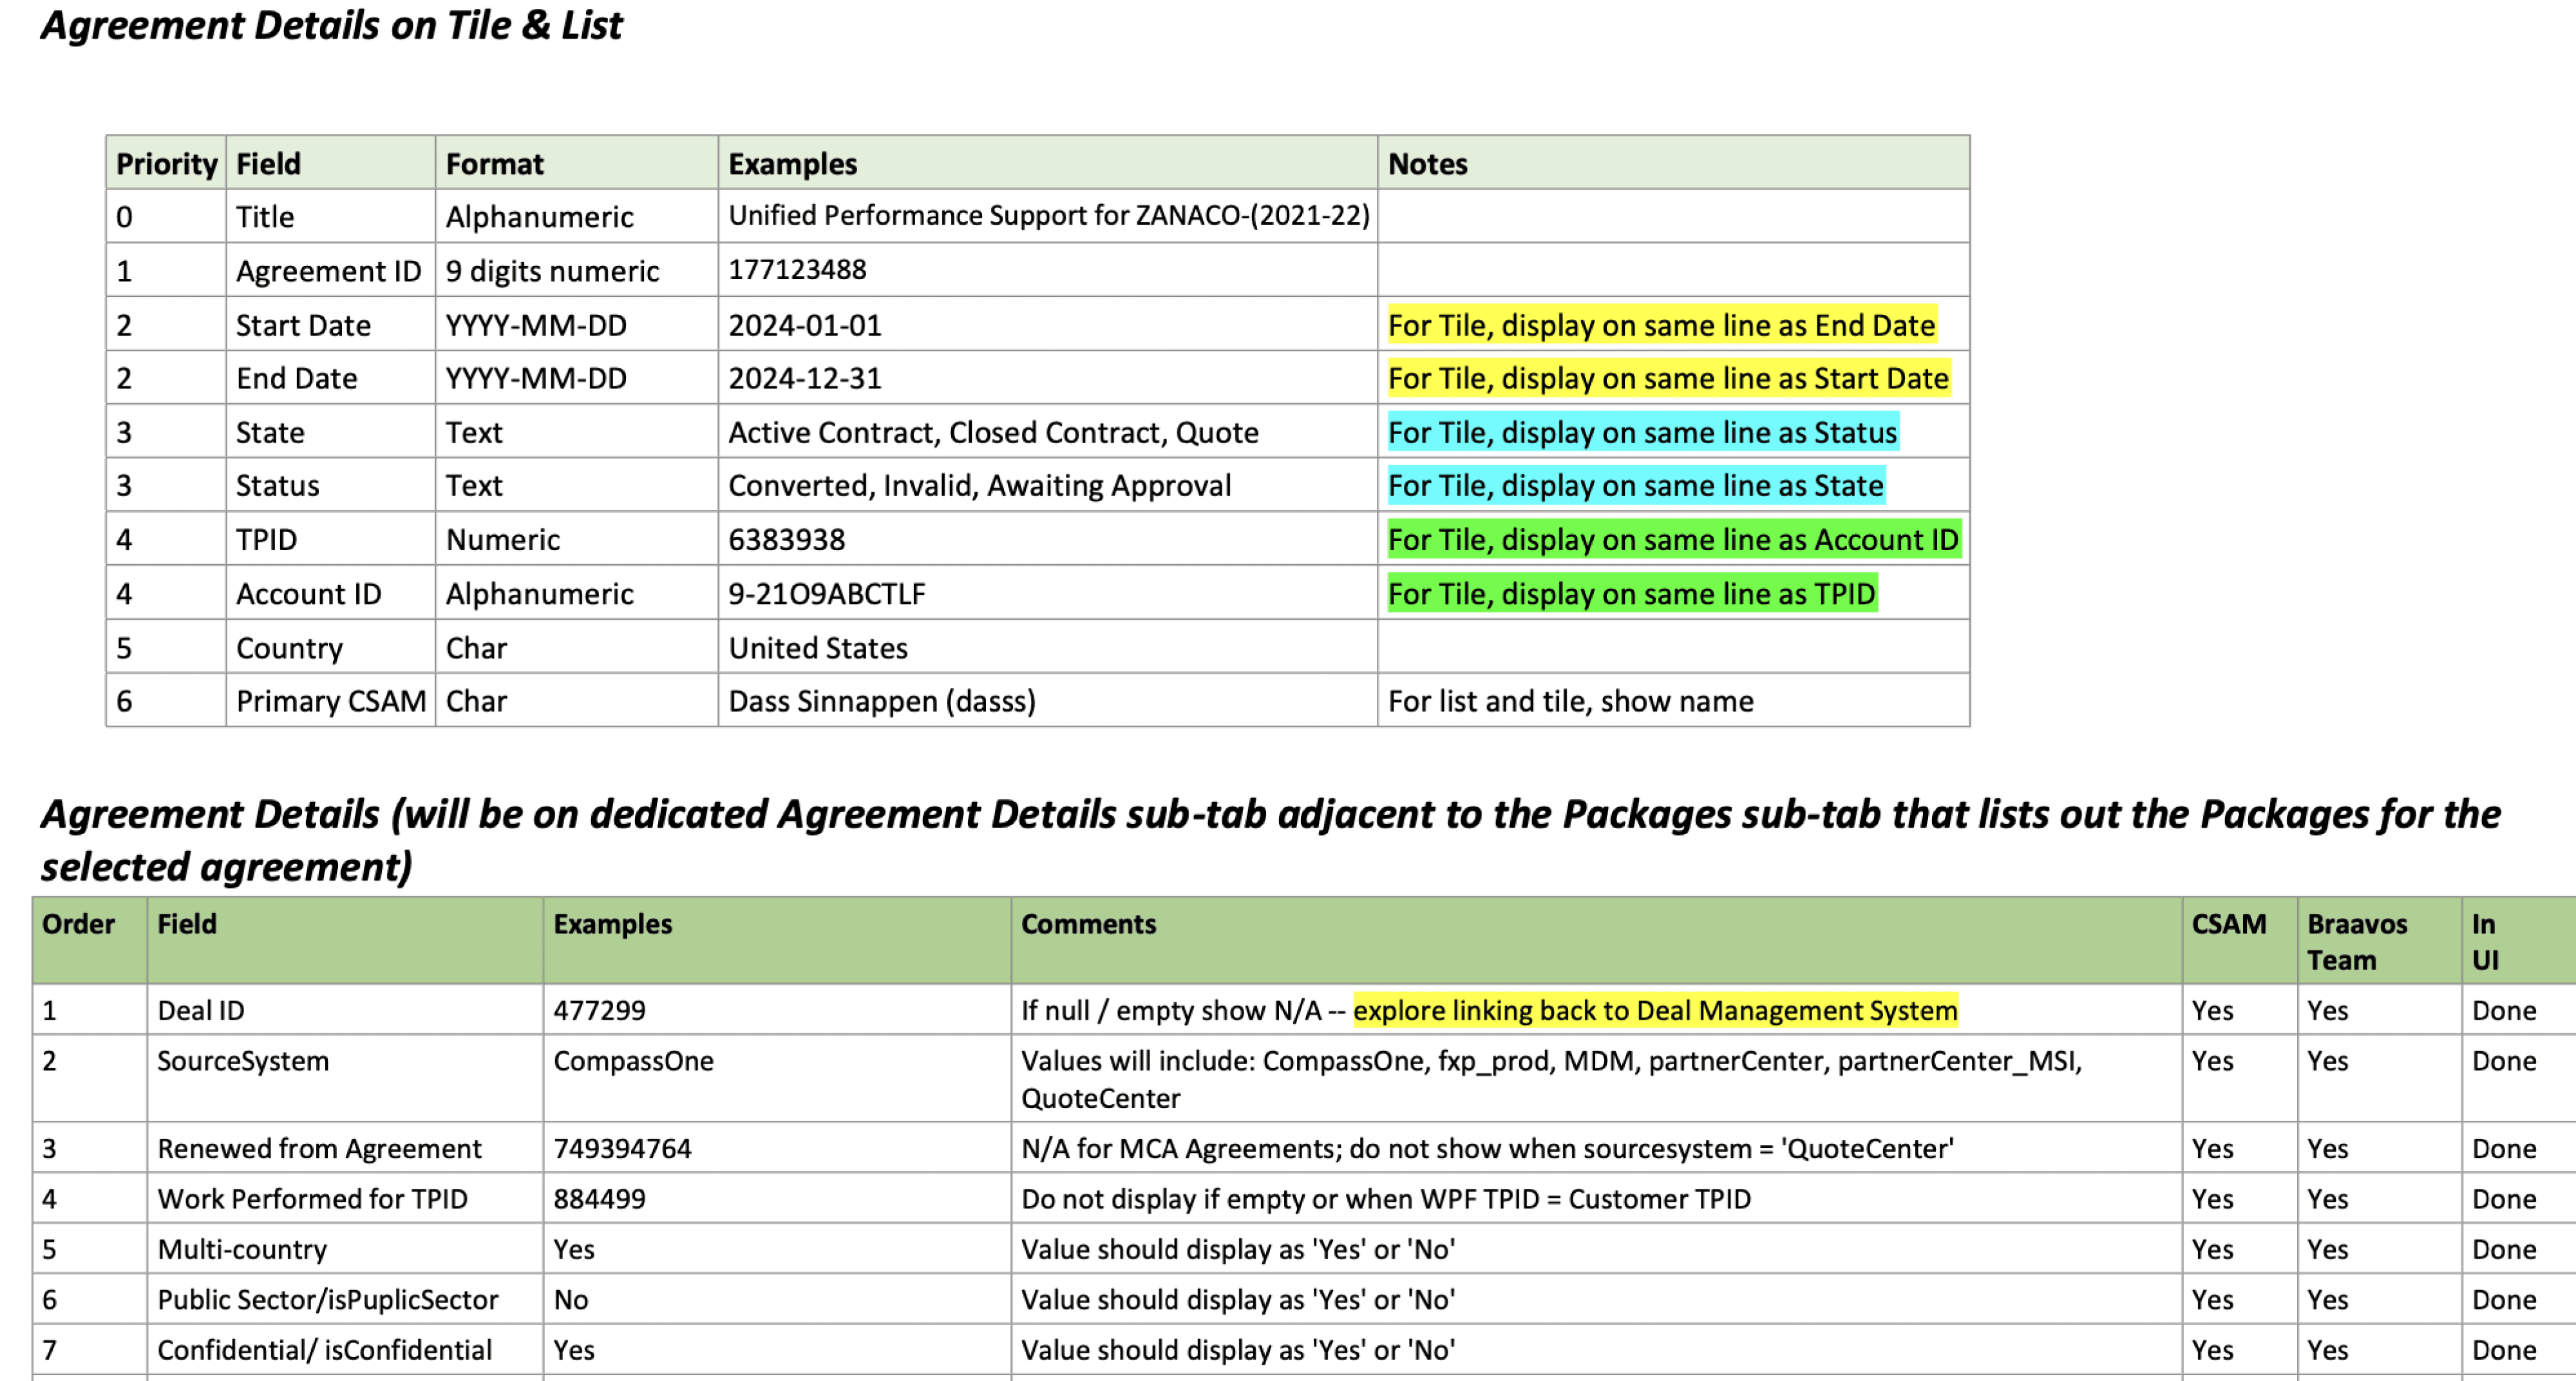Click cyan note about Status line
Viewport: 2576px width, 1381px height.
[x=1642, y=433]
